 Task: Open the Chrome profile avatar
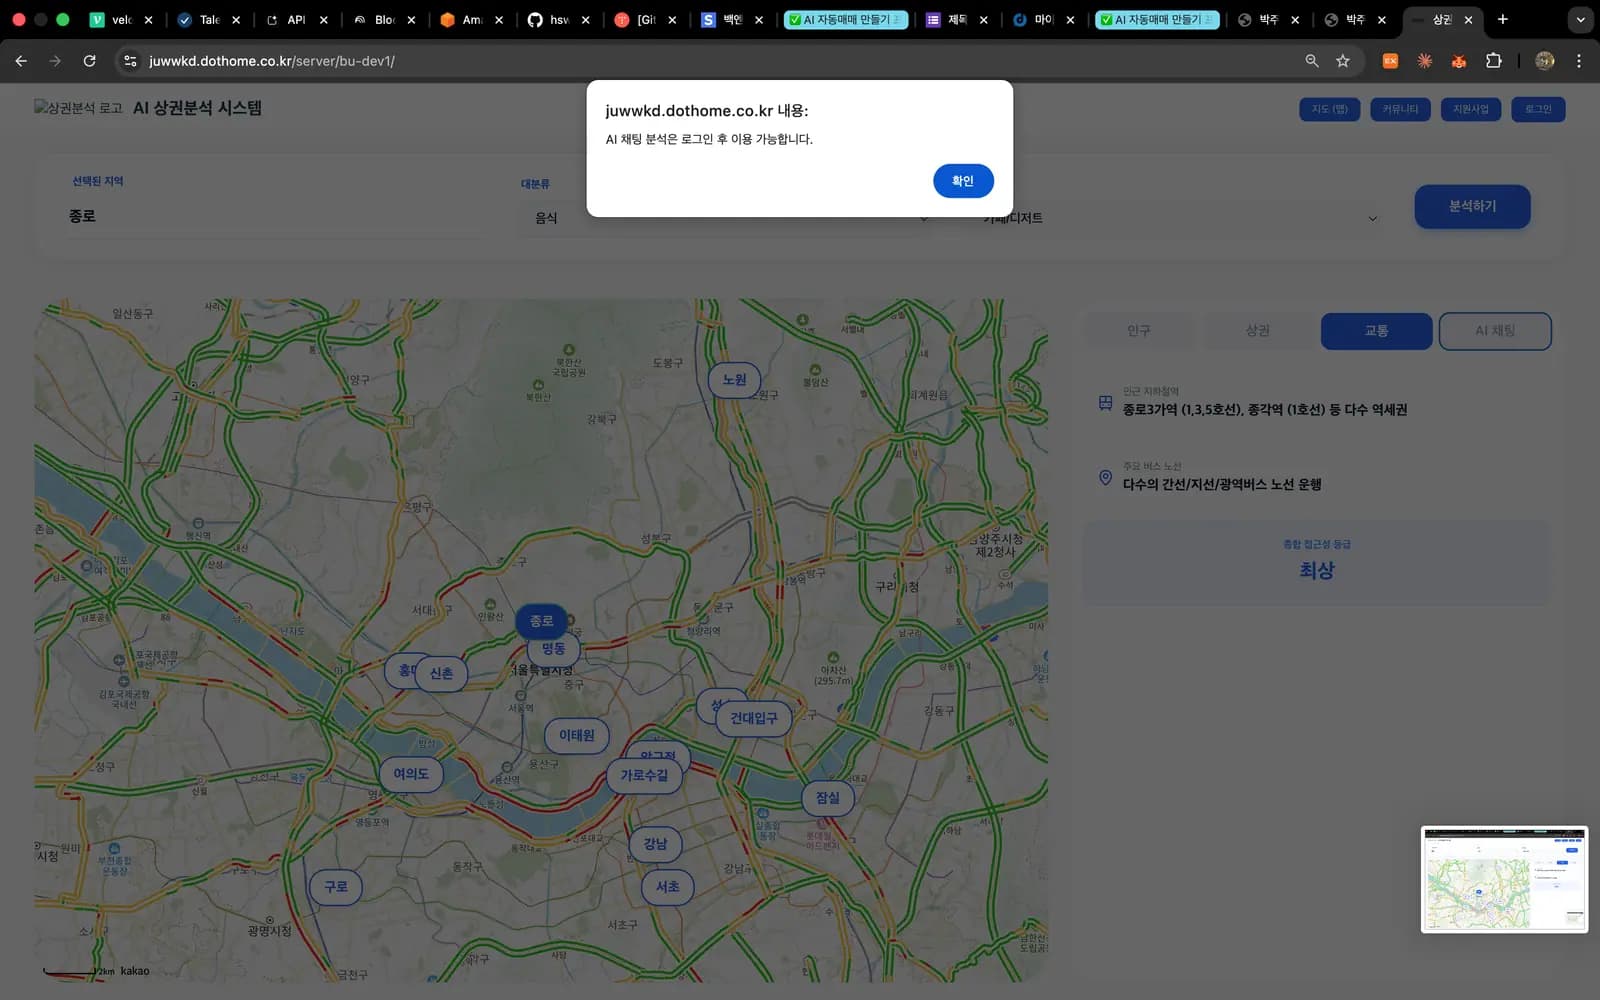(1545, 61)
